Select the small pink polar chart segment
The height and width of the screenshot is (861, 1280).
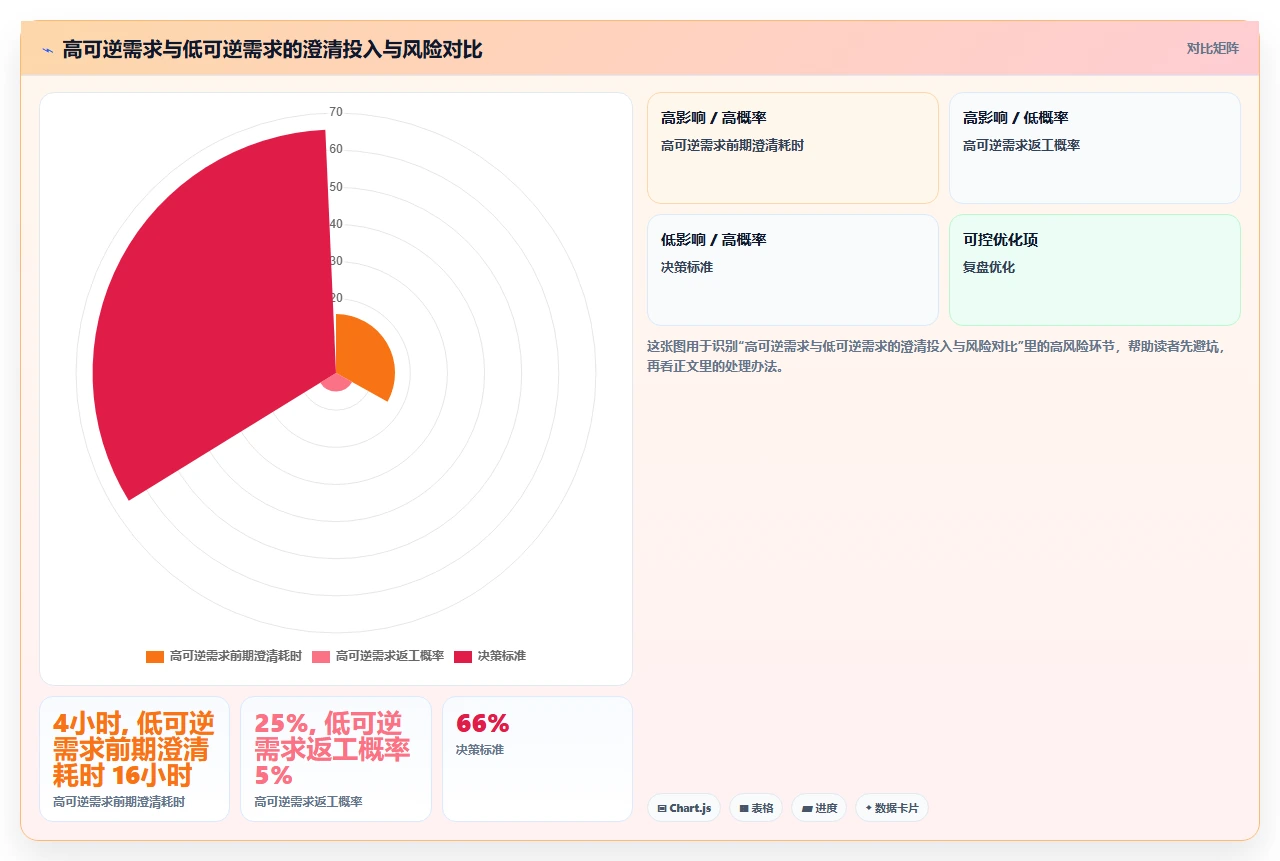336,381
